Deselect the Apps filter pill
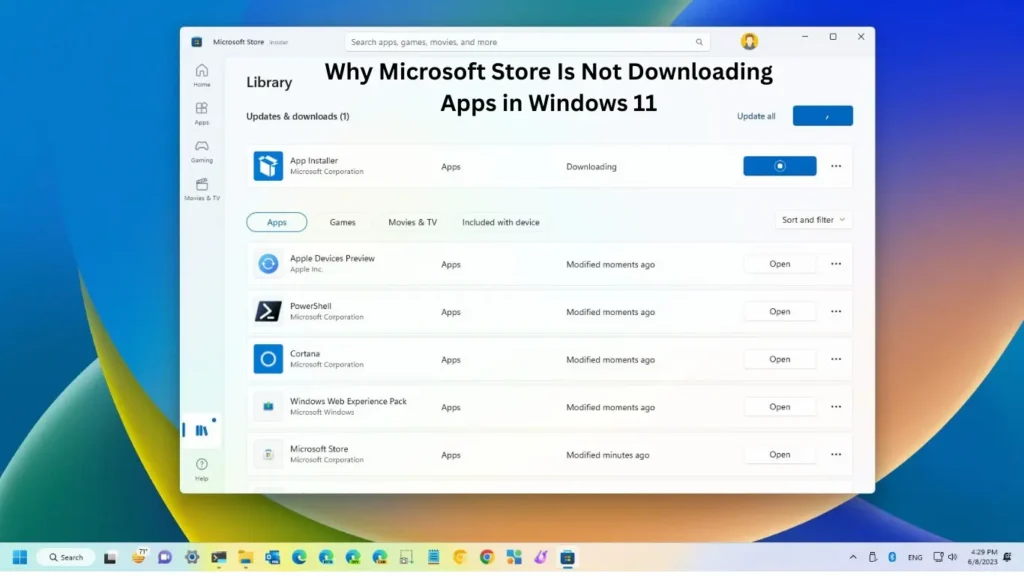This screenshot has width=1024, height=576. pyautogui.click(x=276, y=222)
